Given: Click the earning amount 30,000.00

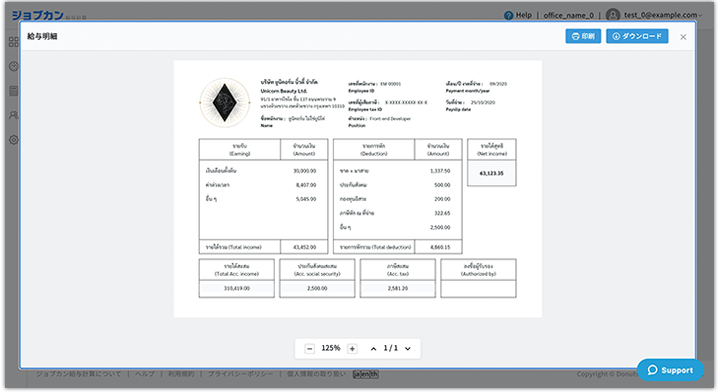Looking at the screenshot, I should point(304,171).
